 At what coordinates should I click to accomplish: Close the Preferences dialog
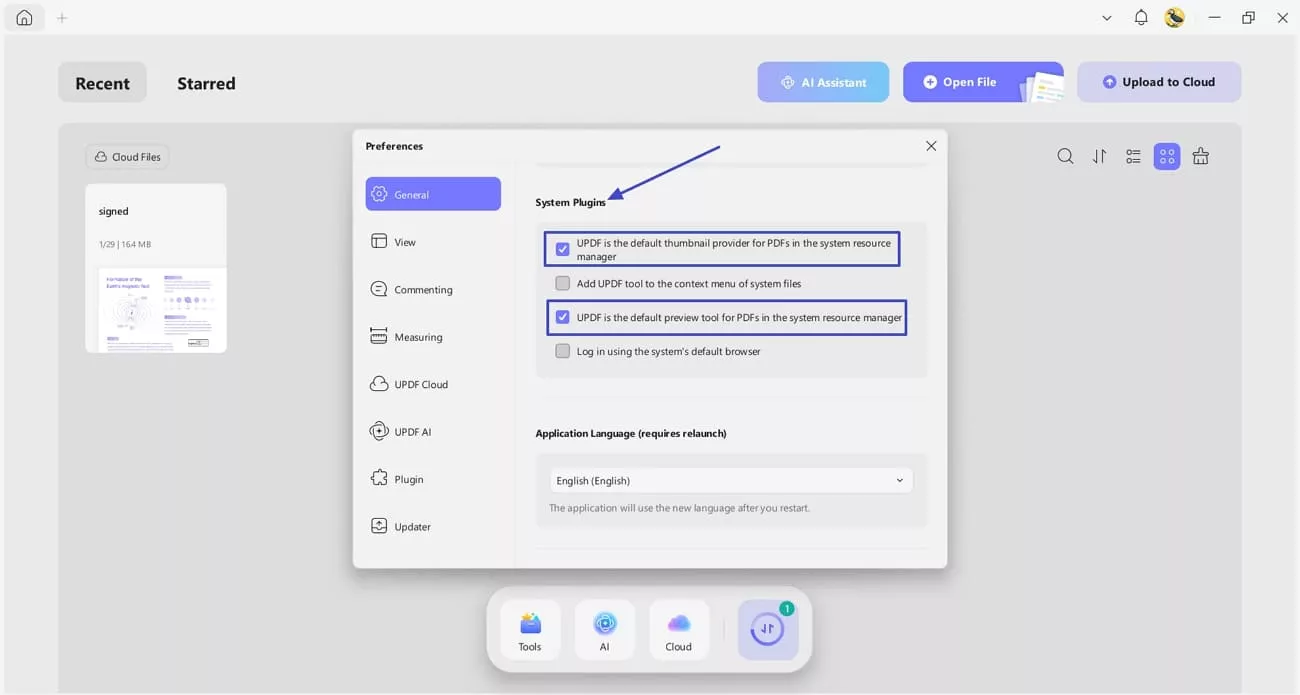point(931,146)
